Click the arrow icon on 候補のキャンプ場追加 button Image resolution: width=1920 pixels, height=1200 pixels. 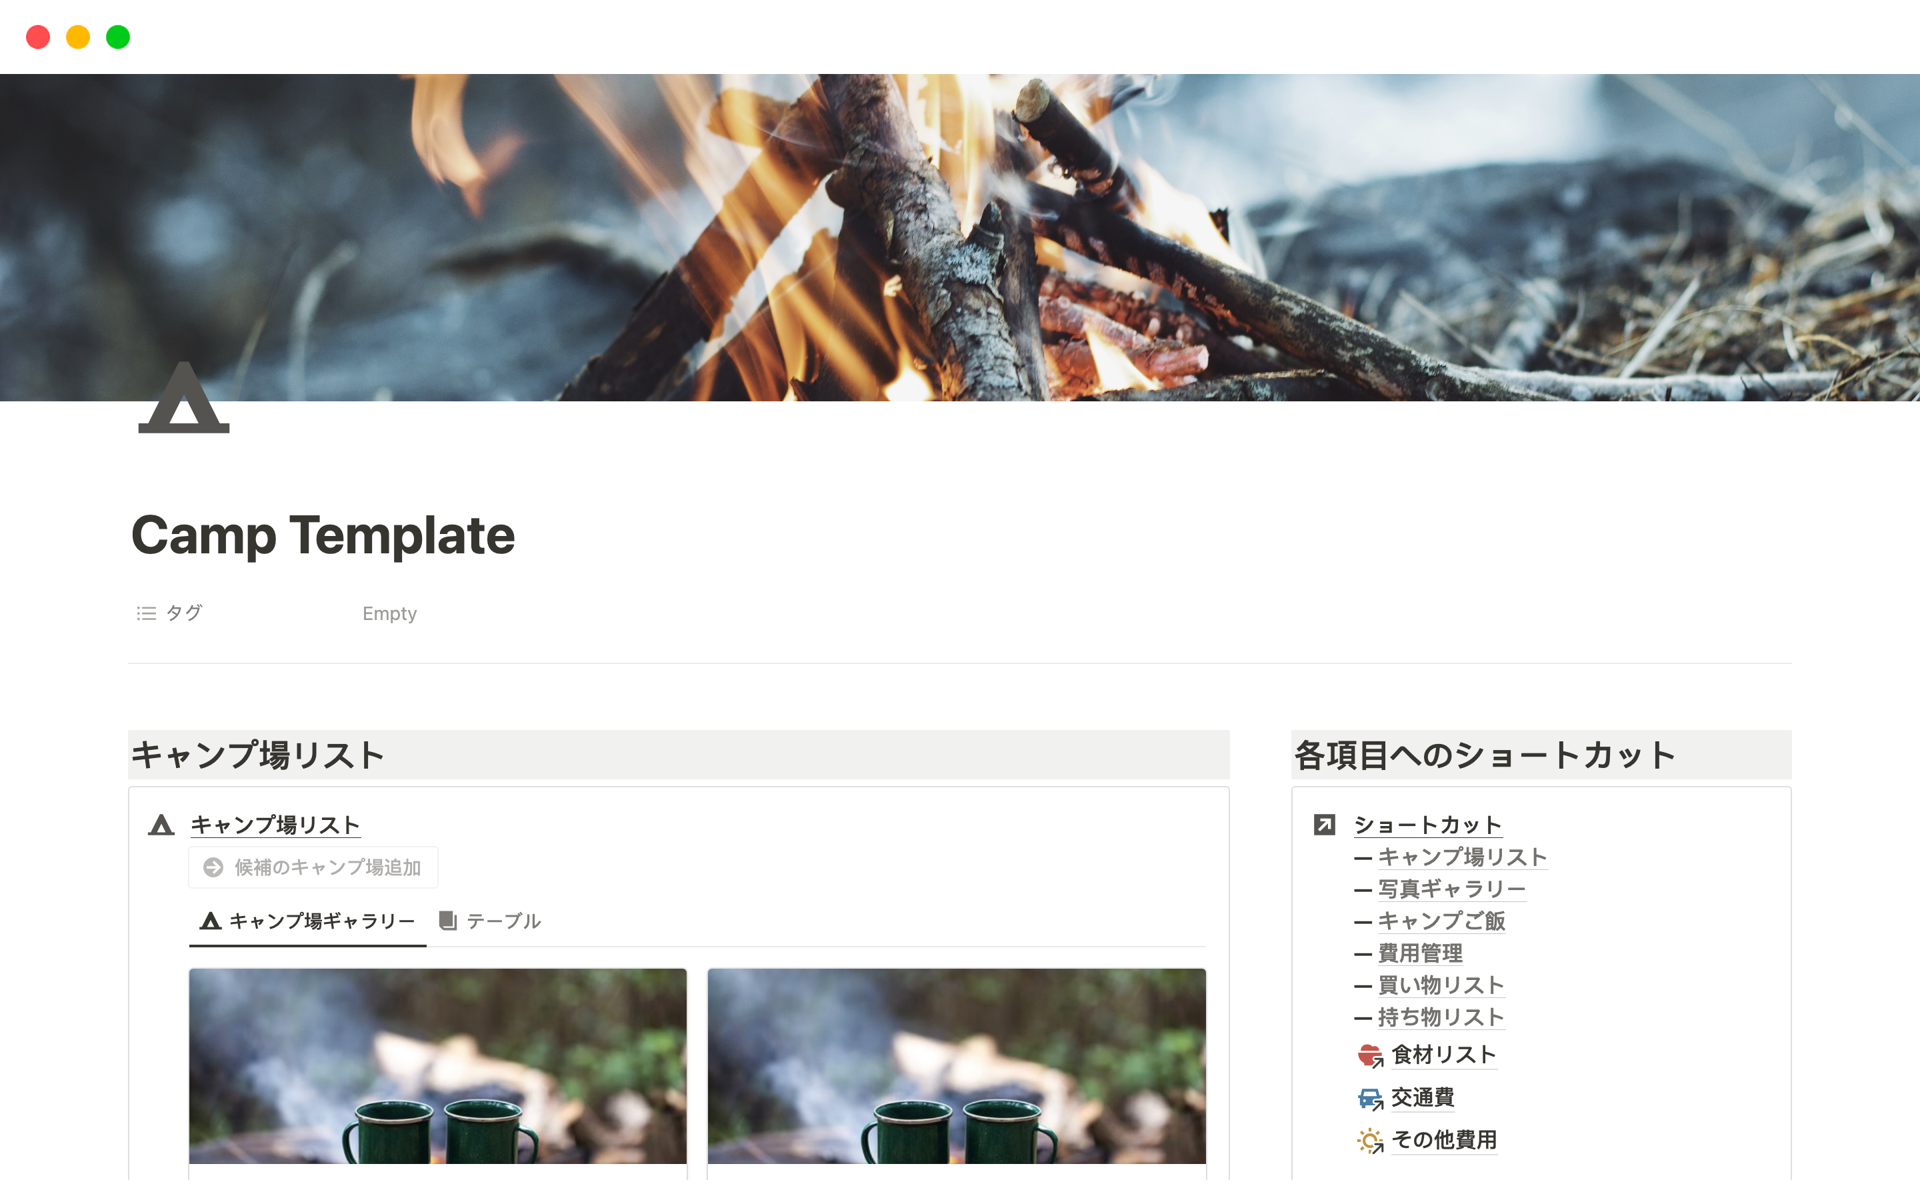213,867
